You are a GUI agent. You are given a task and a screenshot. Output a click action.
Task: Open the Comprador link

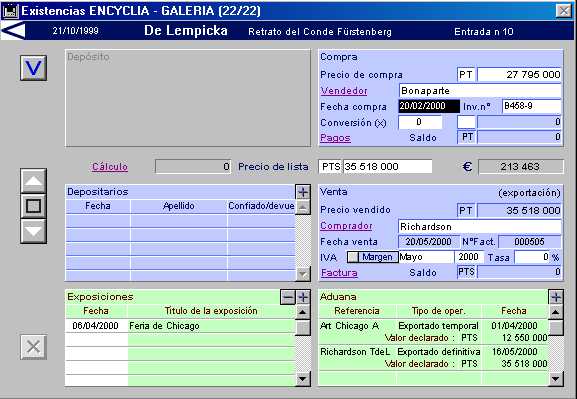tap(346, 226)
